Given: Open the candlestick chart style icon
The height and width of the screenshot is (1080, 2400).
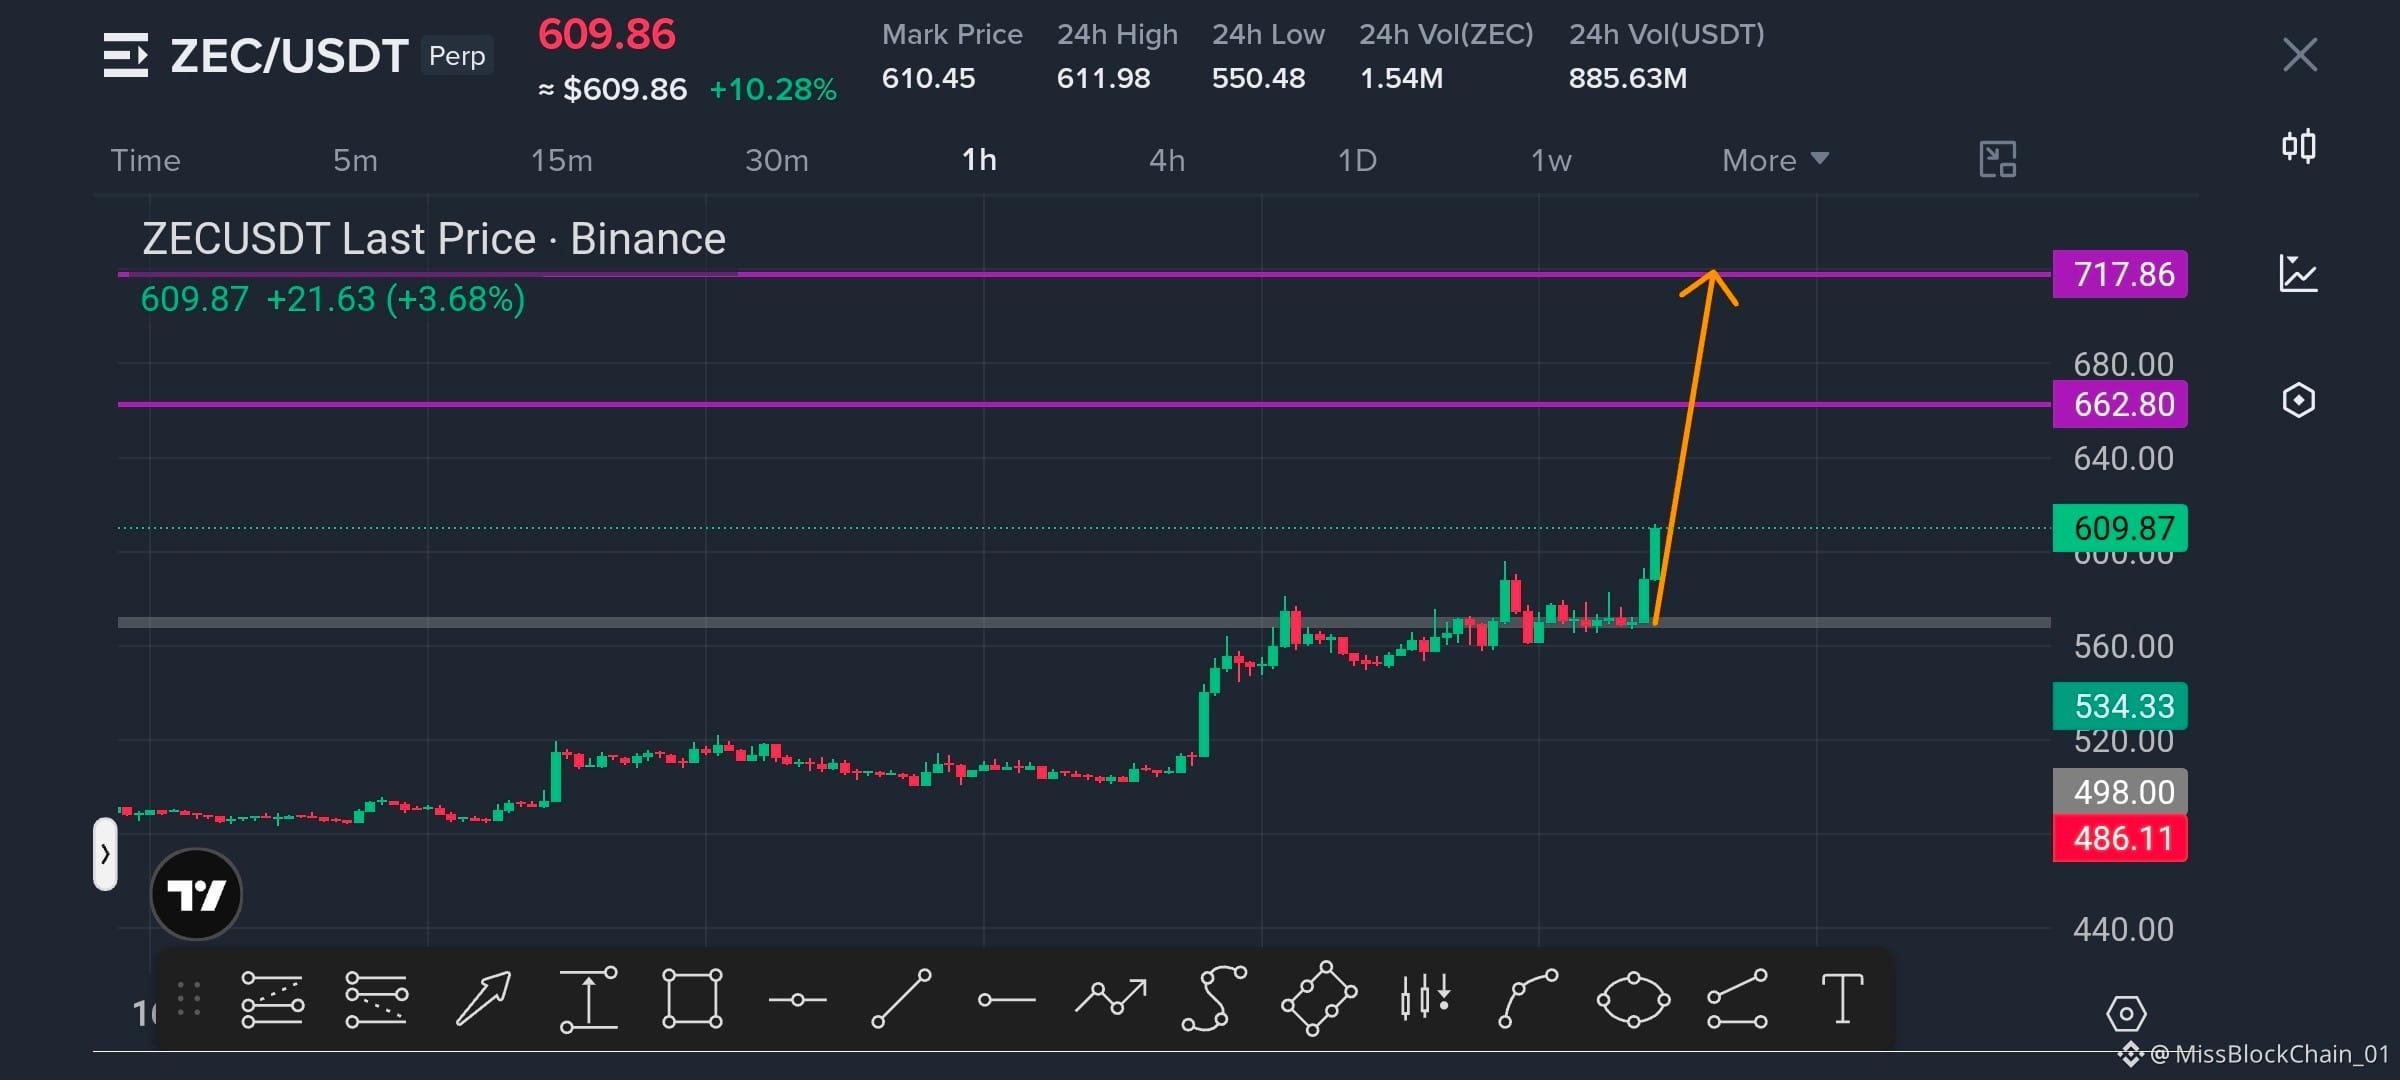Looking at the screenshot, I should [2299, 146].
